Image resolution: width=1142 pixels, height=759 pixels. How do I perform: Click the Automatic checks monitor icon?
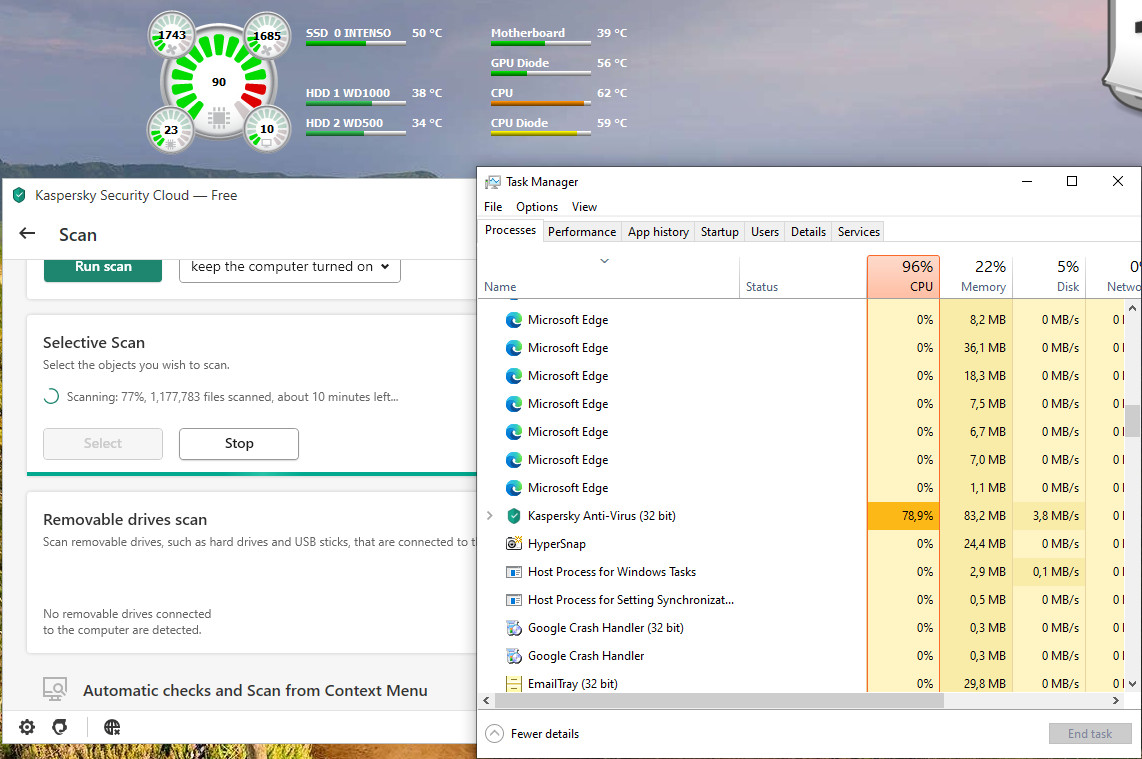[55, 689]
